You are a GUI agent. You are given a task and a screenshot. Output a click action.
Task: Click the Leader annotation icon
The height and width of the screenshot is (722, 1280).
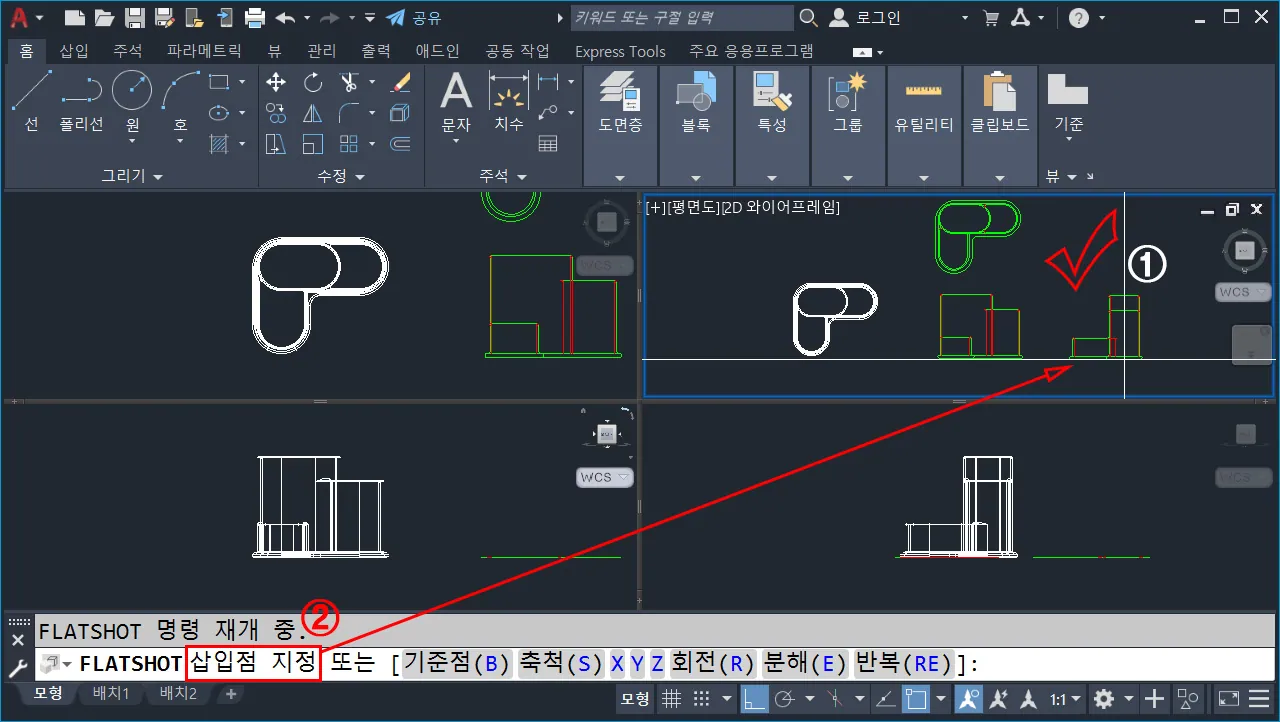547,113
